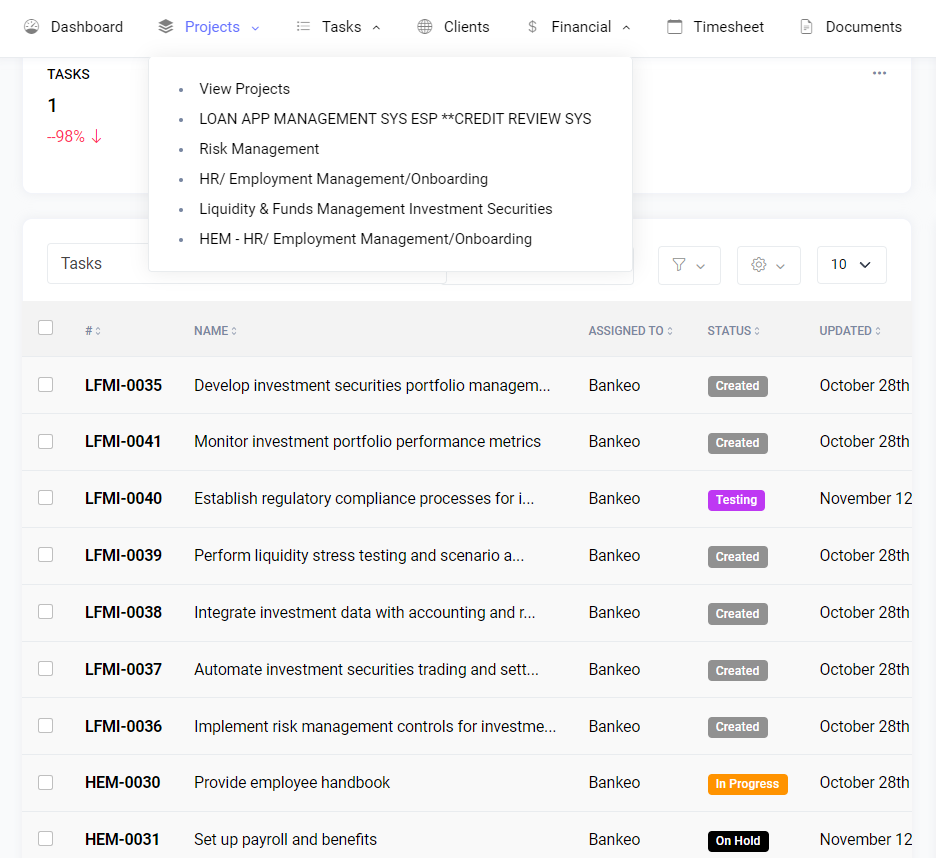The width and height of the screenshot is (936, 858).
Task: Open the page size dropdown showing 10
Action: 851,264
